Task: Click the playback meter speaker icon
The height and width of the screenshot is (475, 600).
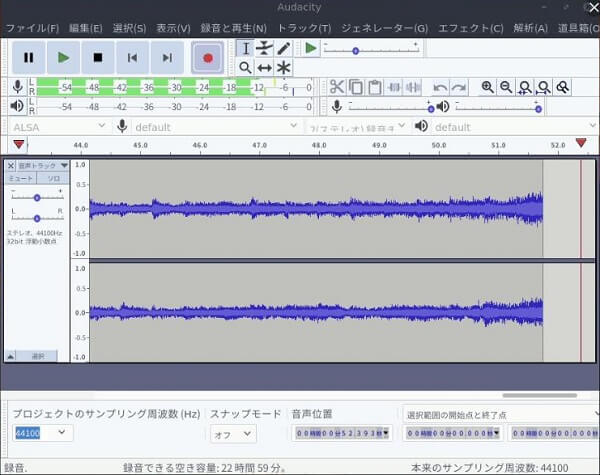Action: pos(17,106)
